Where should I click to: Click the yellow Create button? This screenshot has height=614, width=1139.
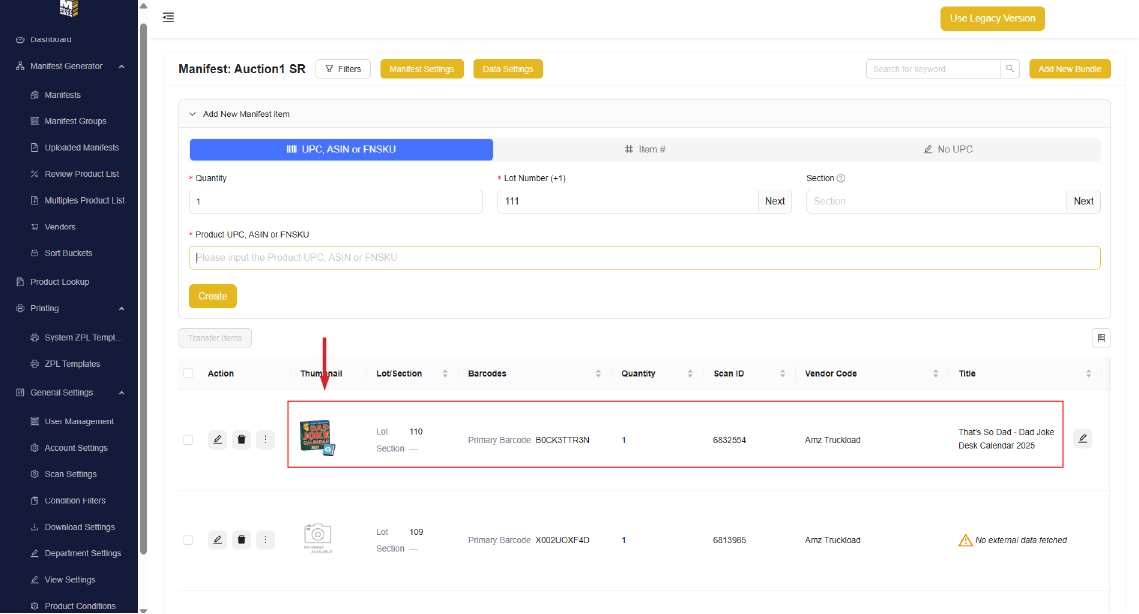(x=212, y=296)
